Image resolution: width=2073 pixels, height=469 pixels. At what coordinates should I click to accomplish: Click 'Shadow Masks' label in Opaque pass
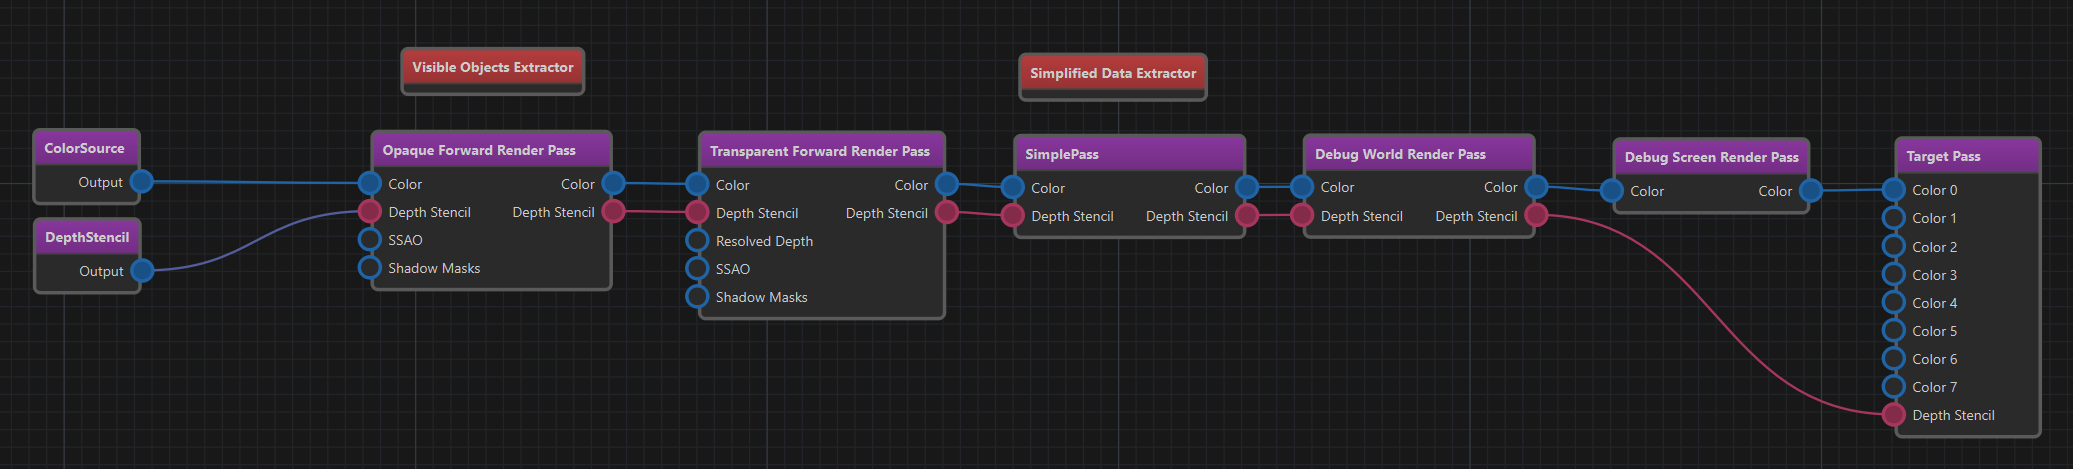click(x=434, y=268)
